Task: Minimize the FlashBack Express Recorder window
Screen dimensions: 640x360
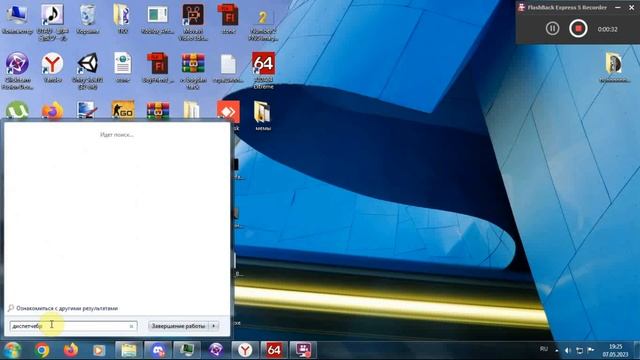Action: pyautogui.click(x=618, y=7)
